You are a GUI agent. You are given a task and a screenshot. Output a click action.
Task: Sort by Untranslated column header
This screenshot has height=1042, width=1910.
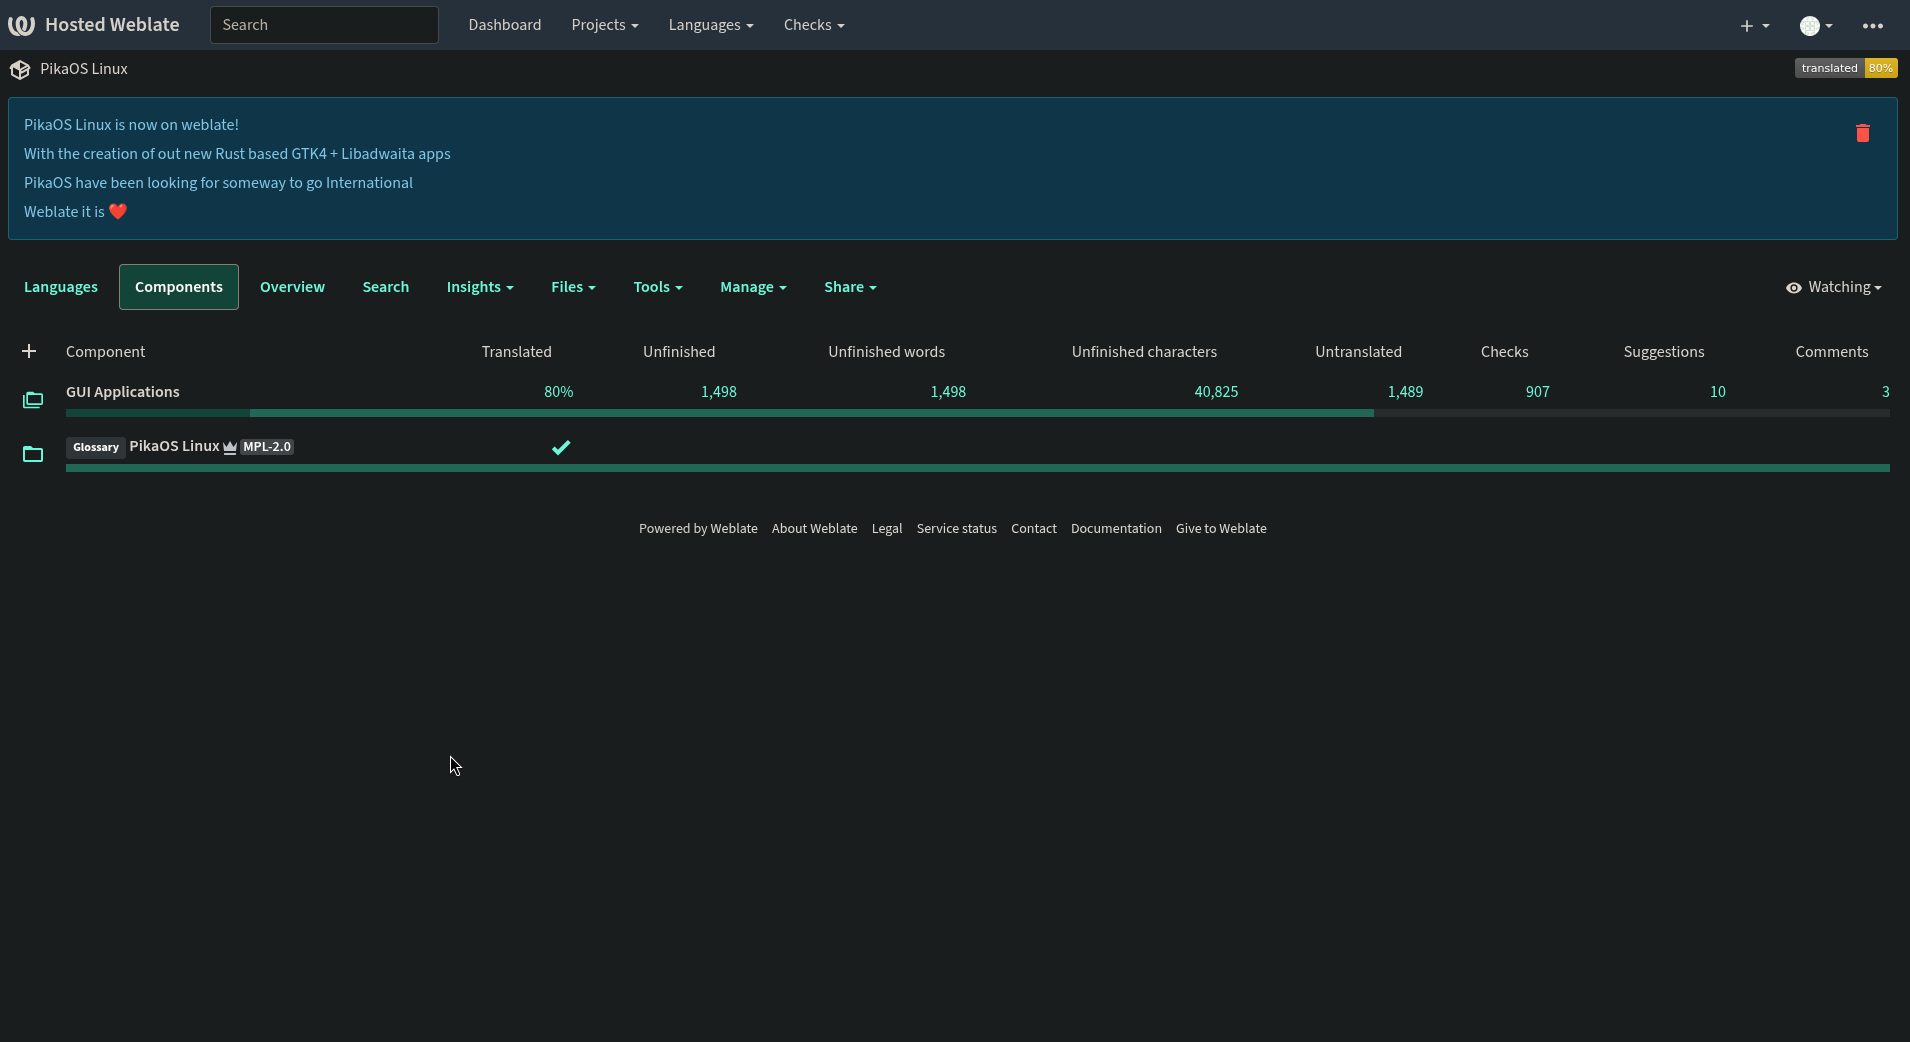point(1359,352)
